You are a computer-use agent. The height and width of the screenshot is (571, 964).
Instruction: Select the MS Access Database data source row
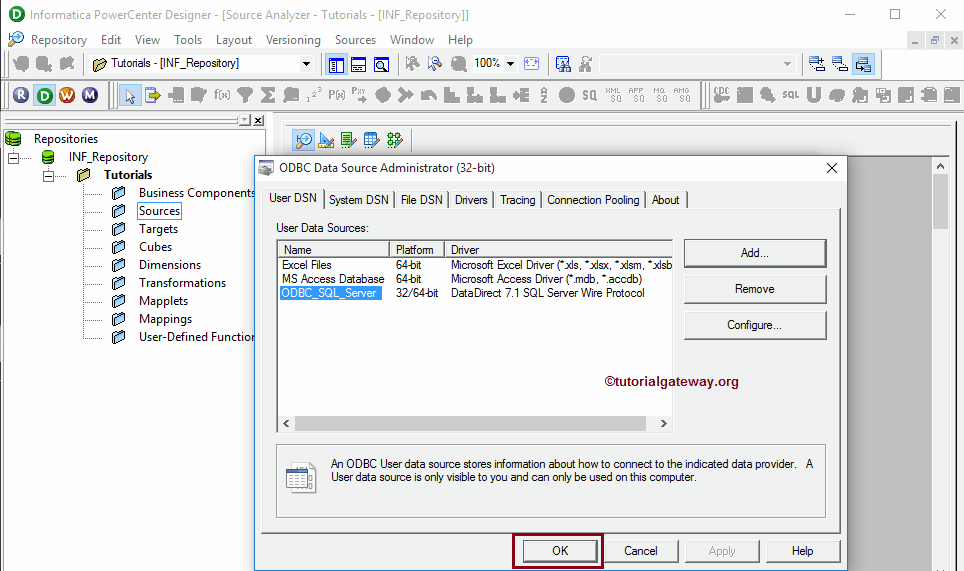(475, 279)
